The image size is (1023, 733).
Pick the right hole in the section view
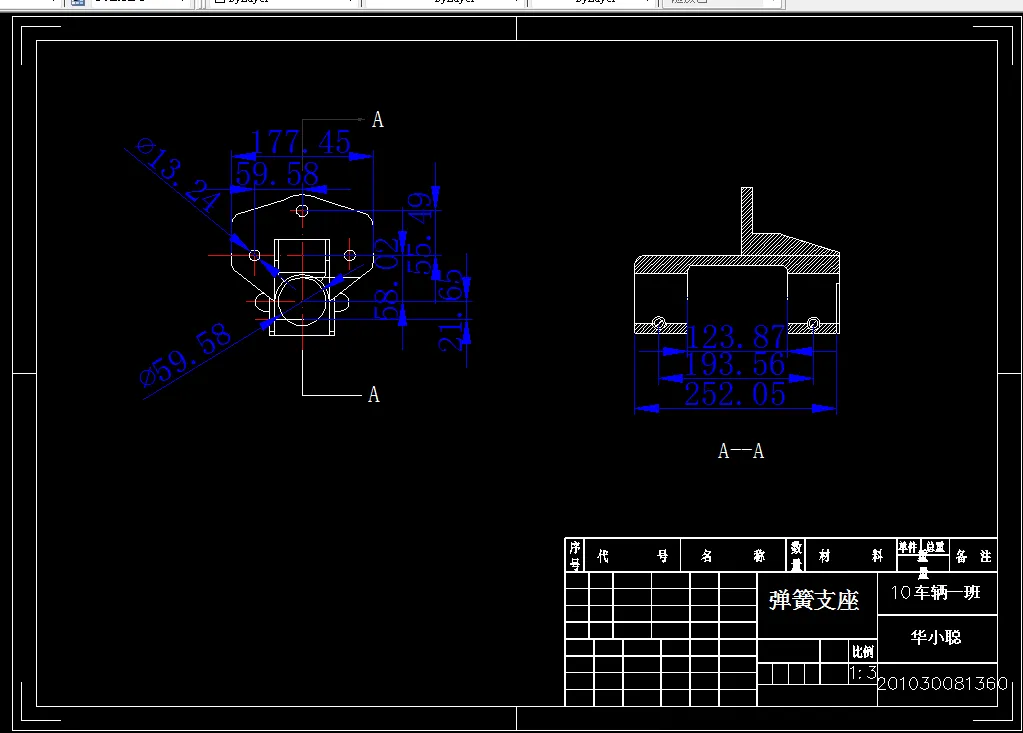coord(813,323)
